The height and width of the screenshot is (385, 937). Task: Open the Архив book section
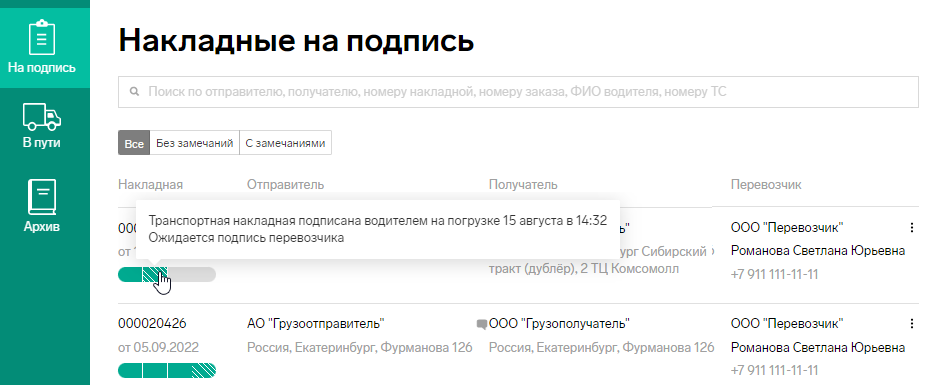[x=42, y=206]
